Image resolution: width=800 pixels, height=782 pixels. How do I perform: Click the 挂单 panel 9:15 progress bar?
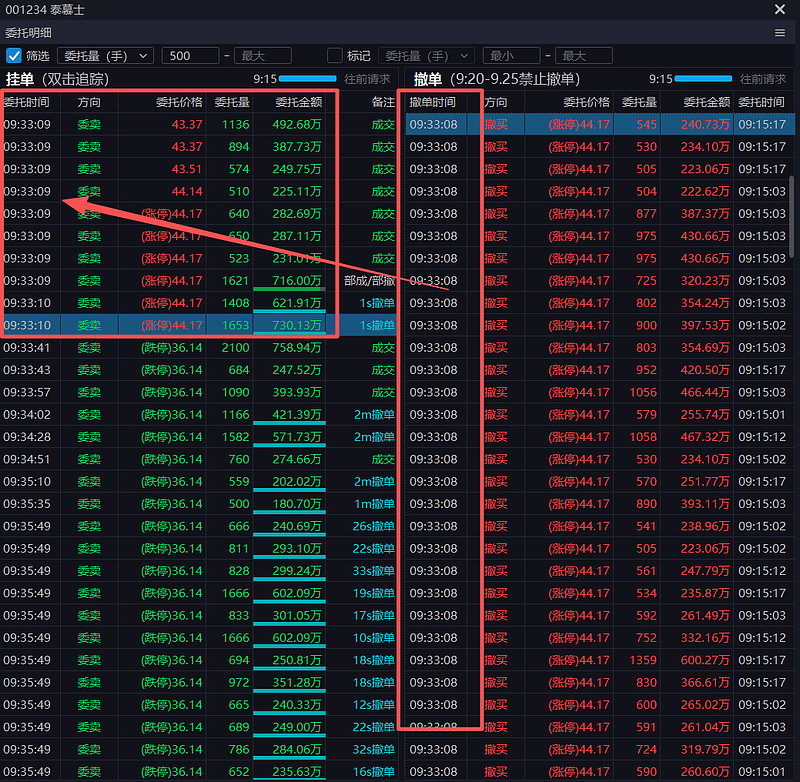tap(308, 79)
